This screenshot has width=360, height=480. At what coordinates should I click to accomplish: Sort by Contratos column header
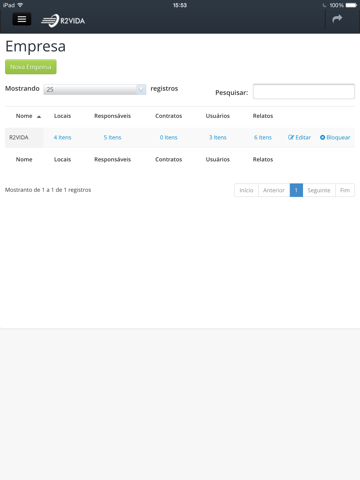[168, 116]
